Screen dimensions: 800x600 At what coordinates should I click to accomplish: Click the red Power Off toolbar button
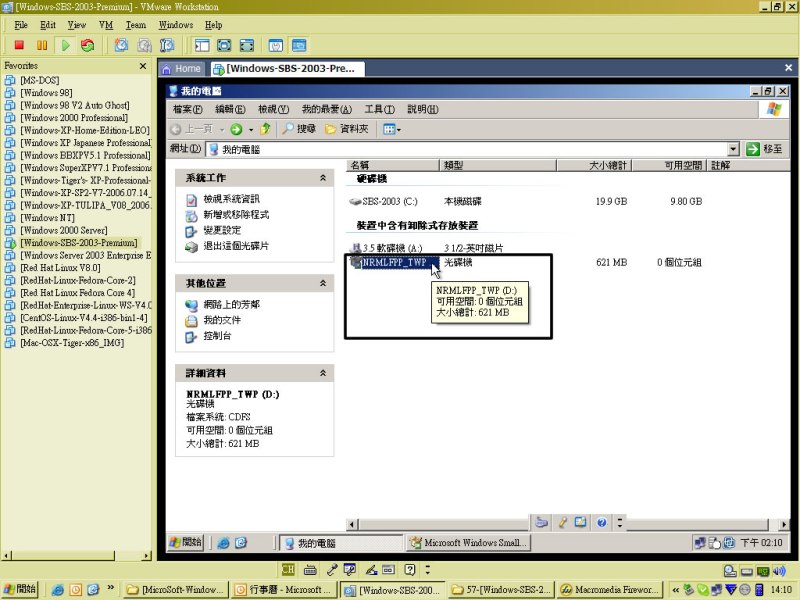click(19, 45)
